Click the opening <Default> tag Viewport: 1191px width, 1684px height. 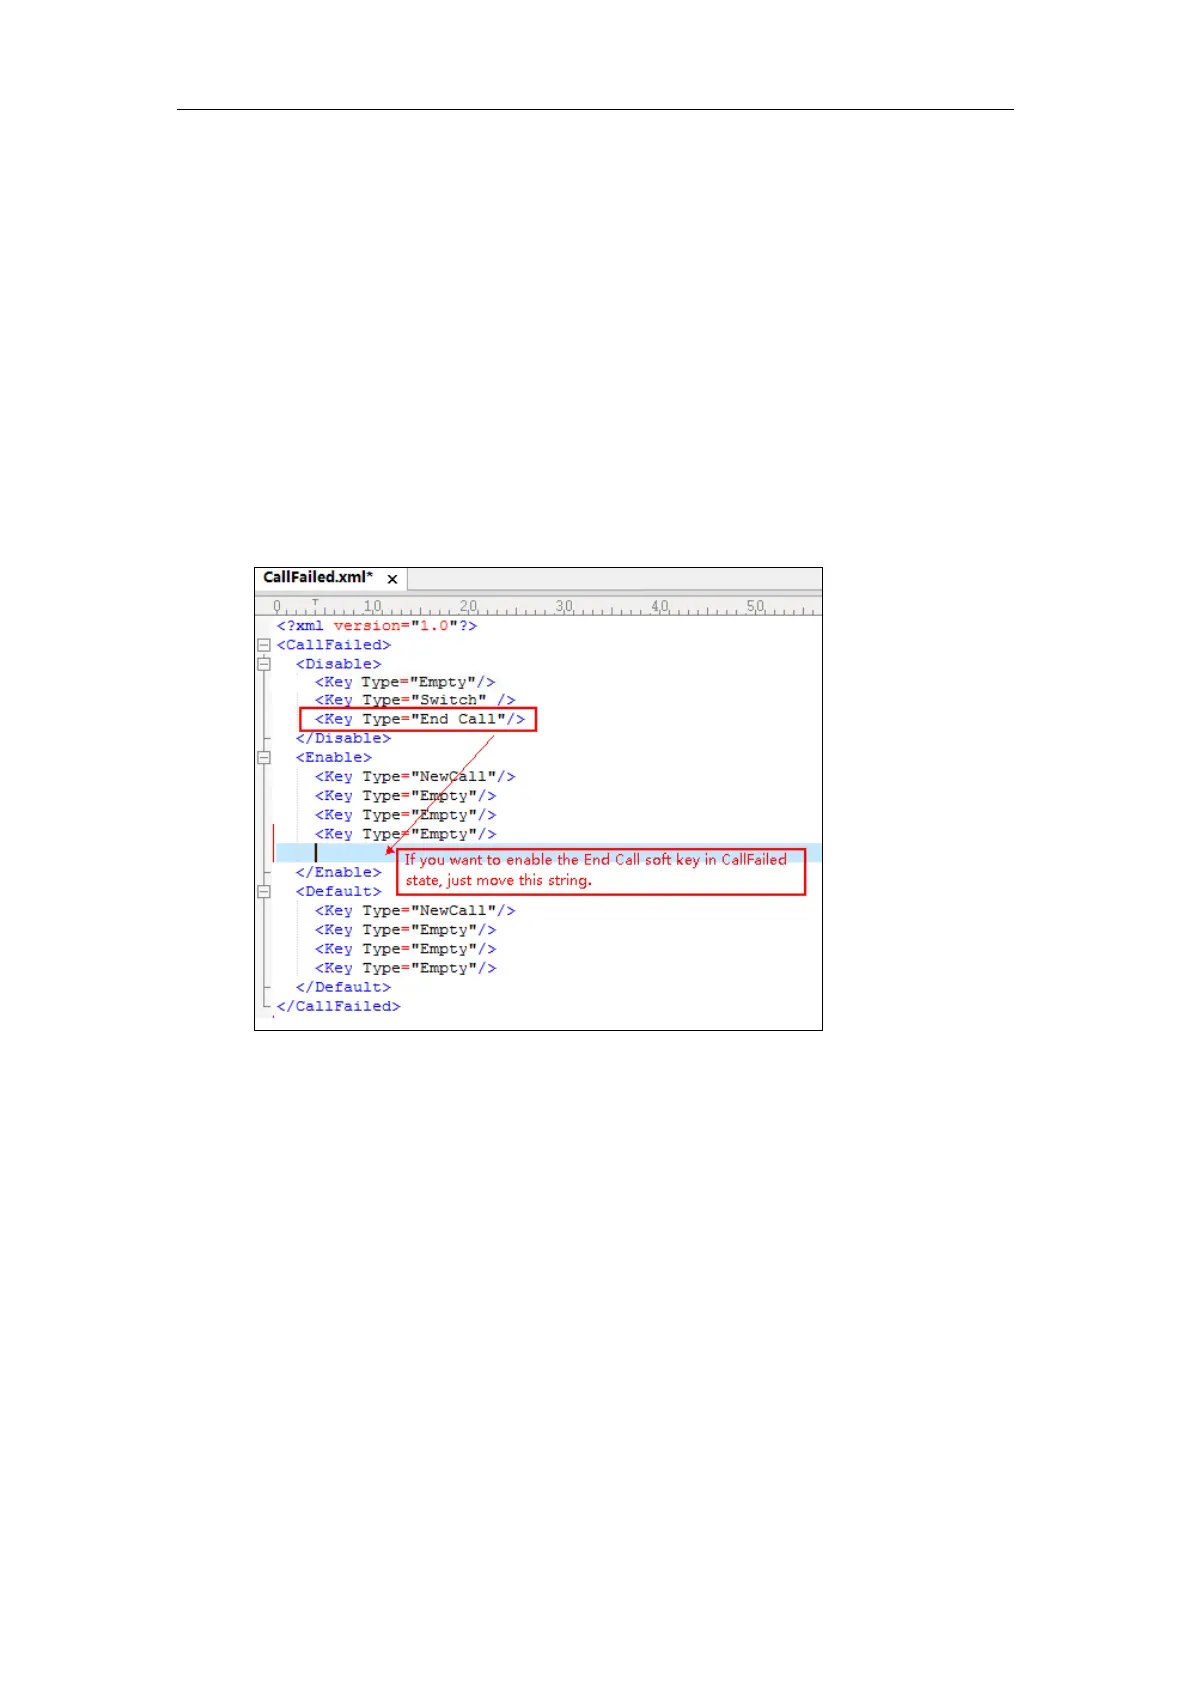pos(339,892)
